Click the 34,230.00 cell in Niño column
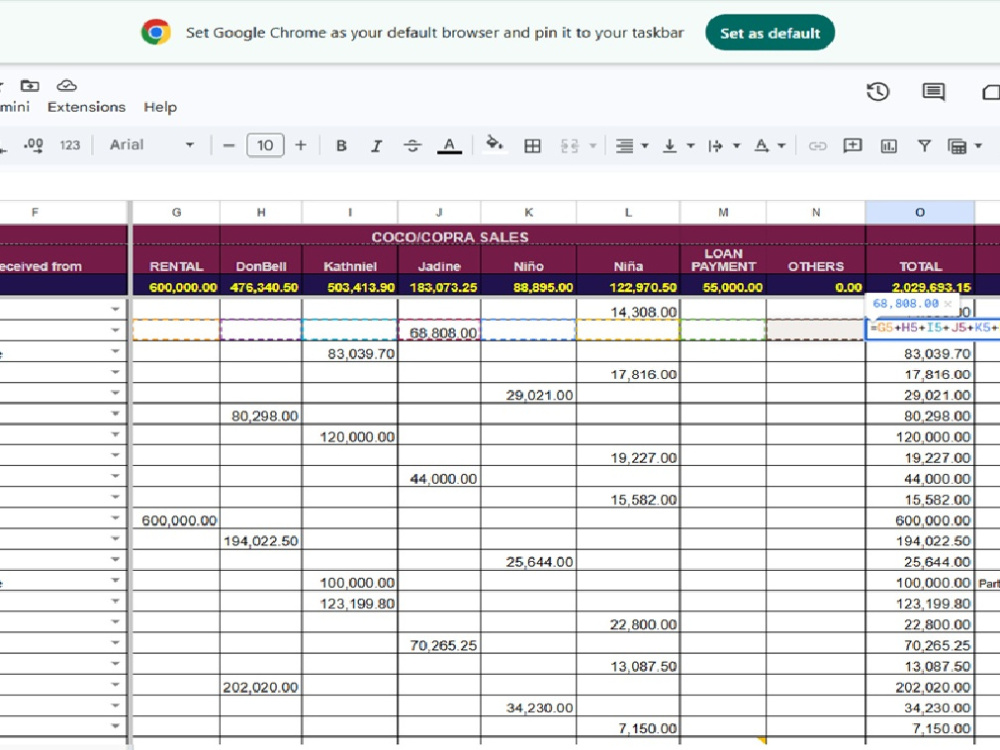The image size is (1000, 750). (x=528, y=707)
